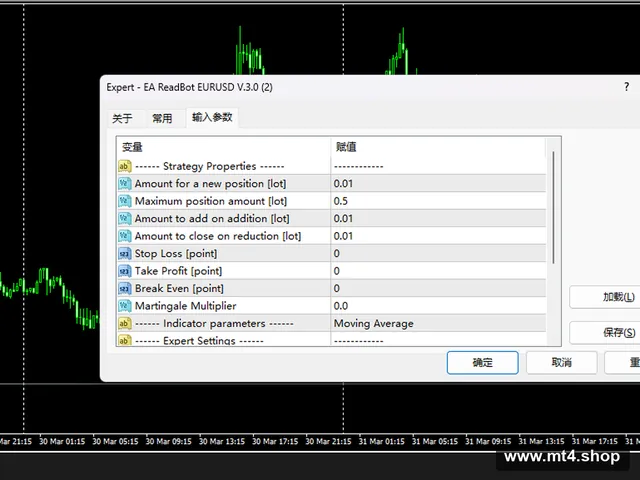Confirm with the 确定 button
Image resolution: width=640 pixels, height=480 pixels.
[x=483, y=362]
